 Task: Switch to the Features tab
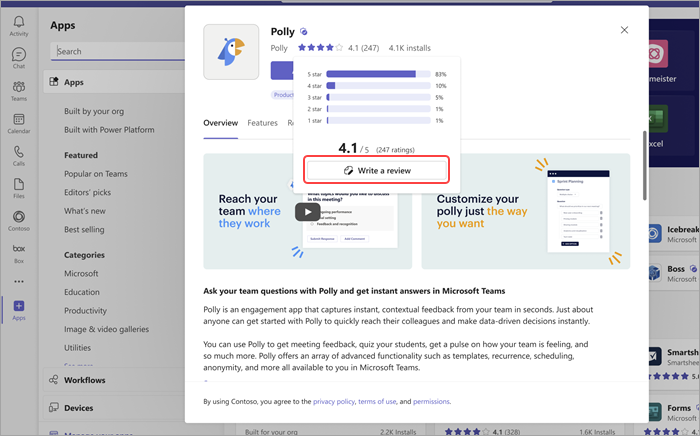pos(262,123)
